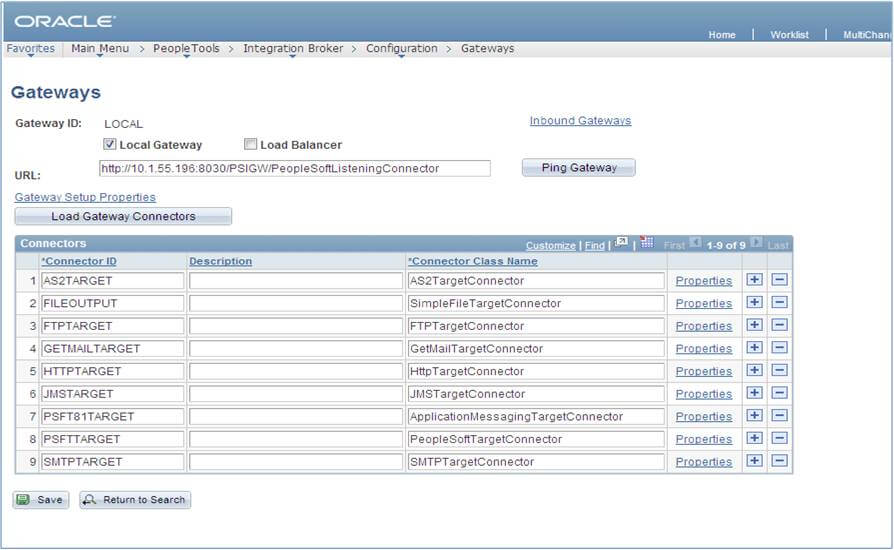
Task: Add a row after AS2TARGET connector
Action: pos(754,280)
